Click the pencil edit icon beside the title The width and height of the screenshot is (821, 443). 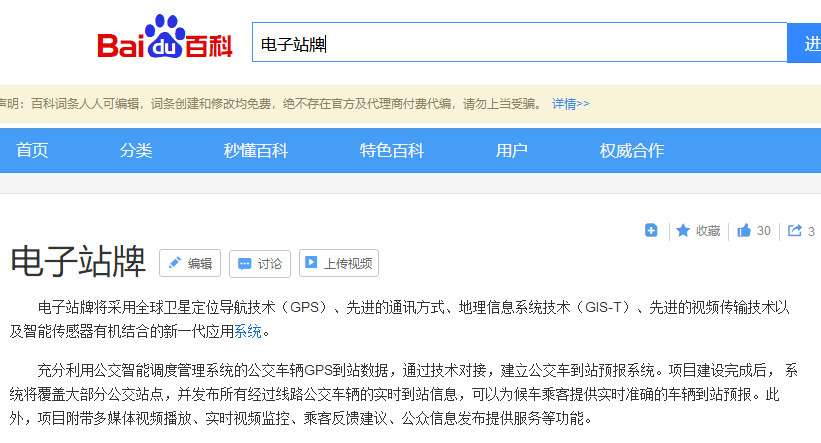point(175,264)
